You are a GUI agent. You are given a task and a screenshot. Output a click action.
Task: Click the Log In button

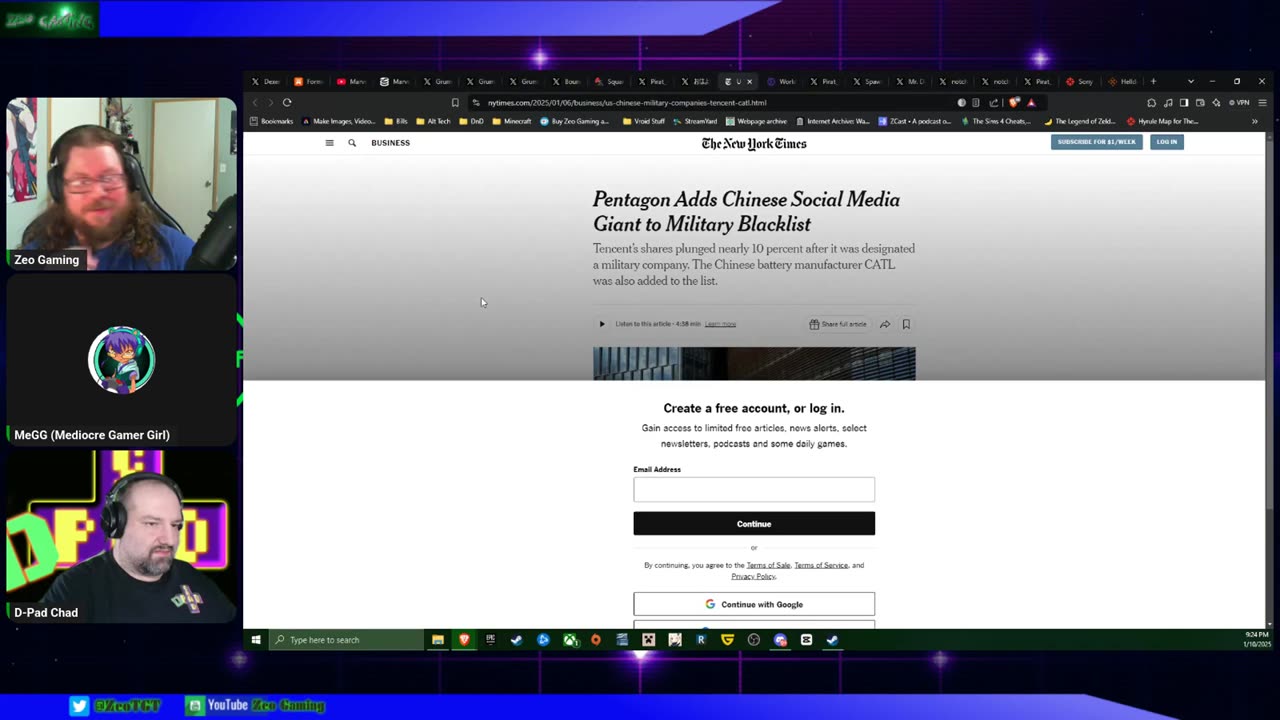[1167, 142]
